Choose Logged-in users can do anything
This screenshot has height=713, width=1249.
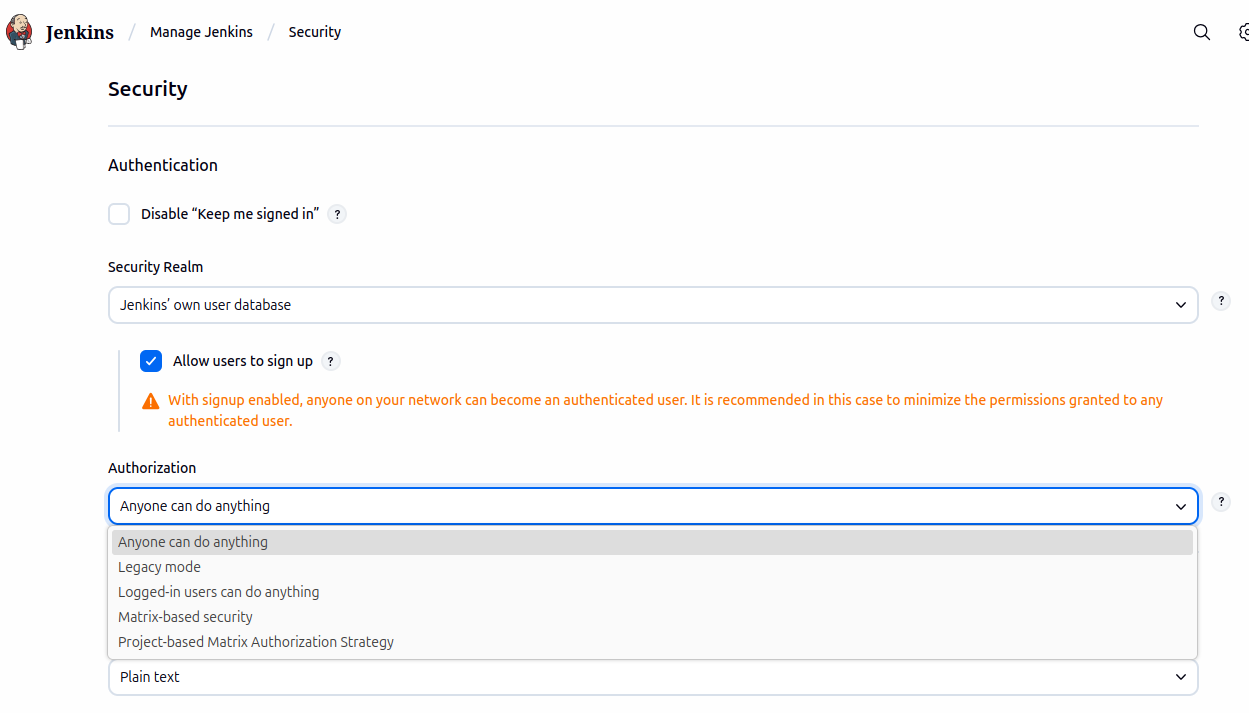(x=218, y=592)
